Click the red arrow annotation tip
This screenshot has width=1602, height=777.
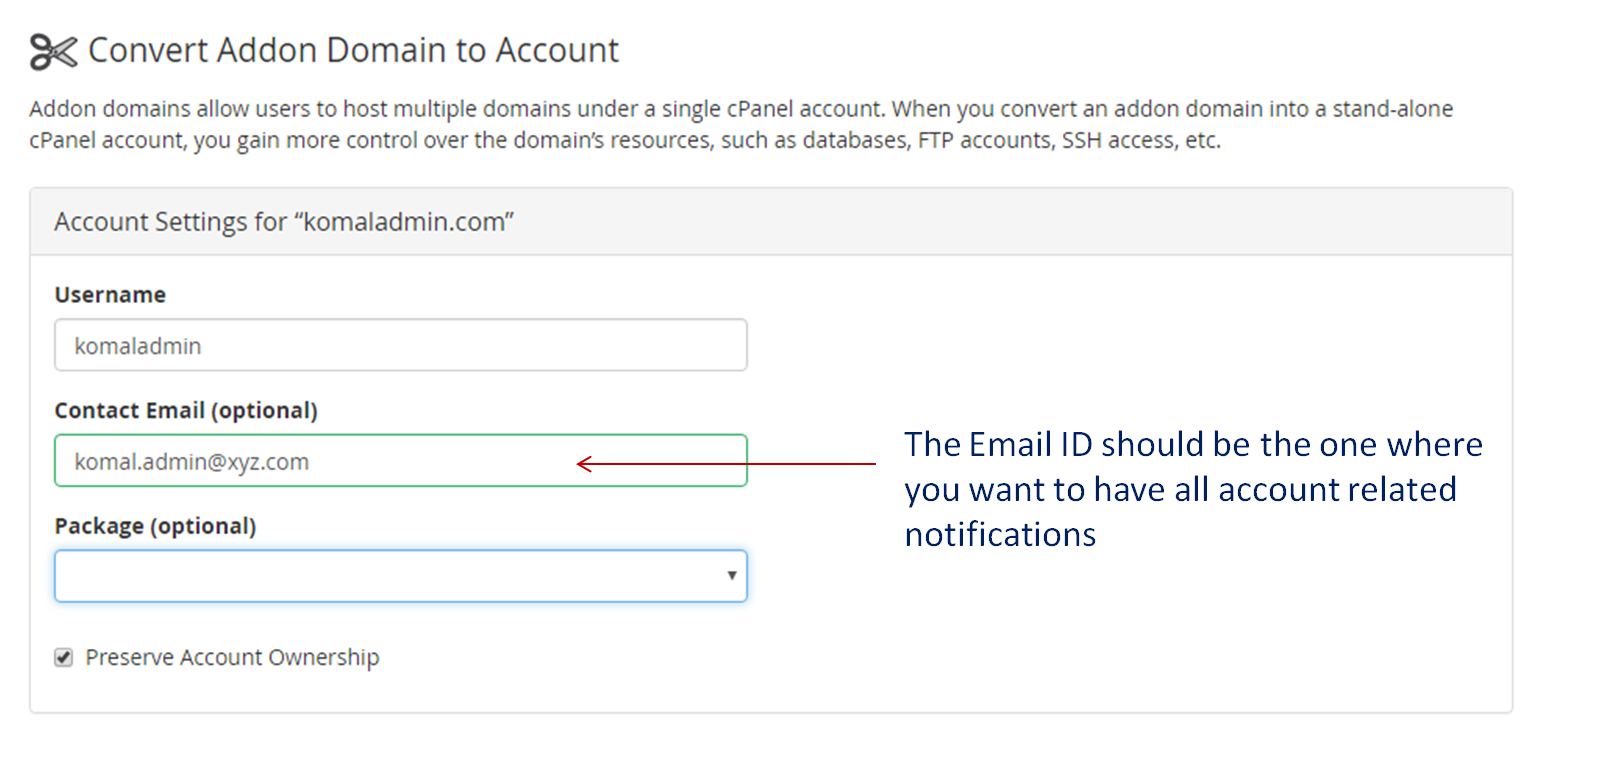pyautogui.click(x=584, y=464)
